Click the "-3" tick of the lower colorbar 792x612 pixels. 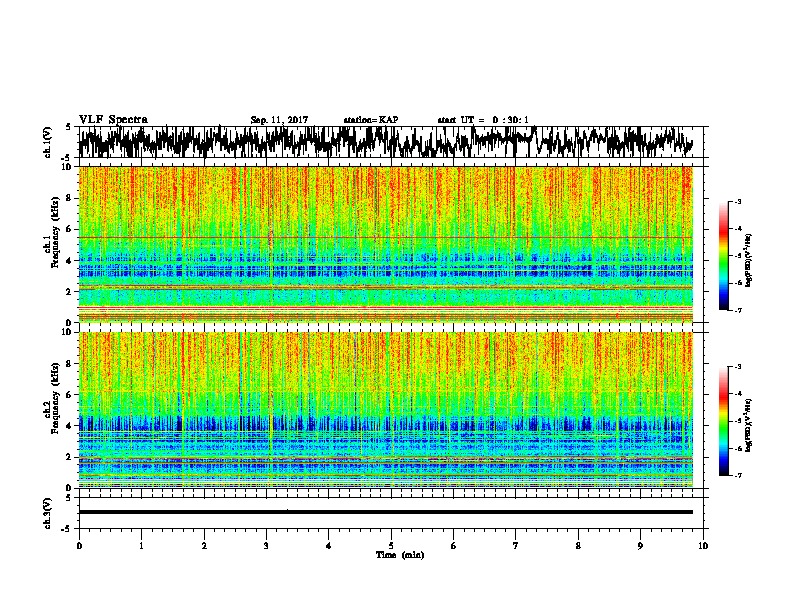click(737, 367)
